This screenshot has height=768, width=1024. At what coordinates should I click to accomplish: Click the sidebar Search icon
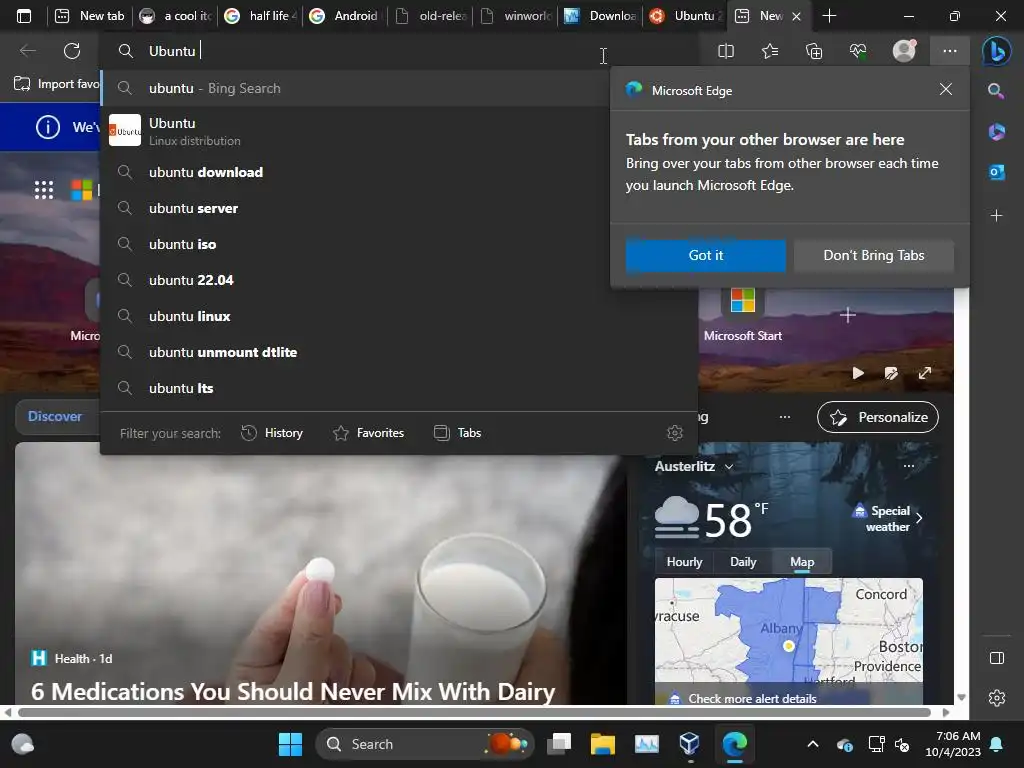(x=995, y=91)
